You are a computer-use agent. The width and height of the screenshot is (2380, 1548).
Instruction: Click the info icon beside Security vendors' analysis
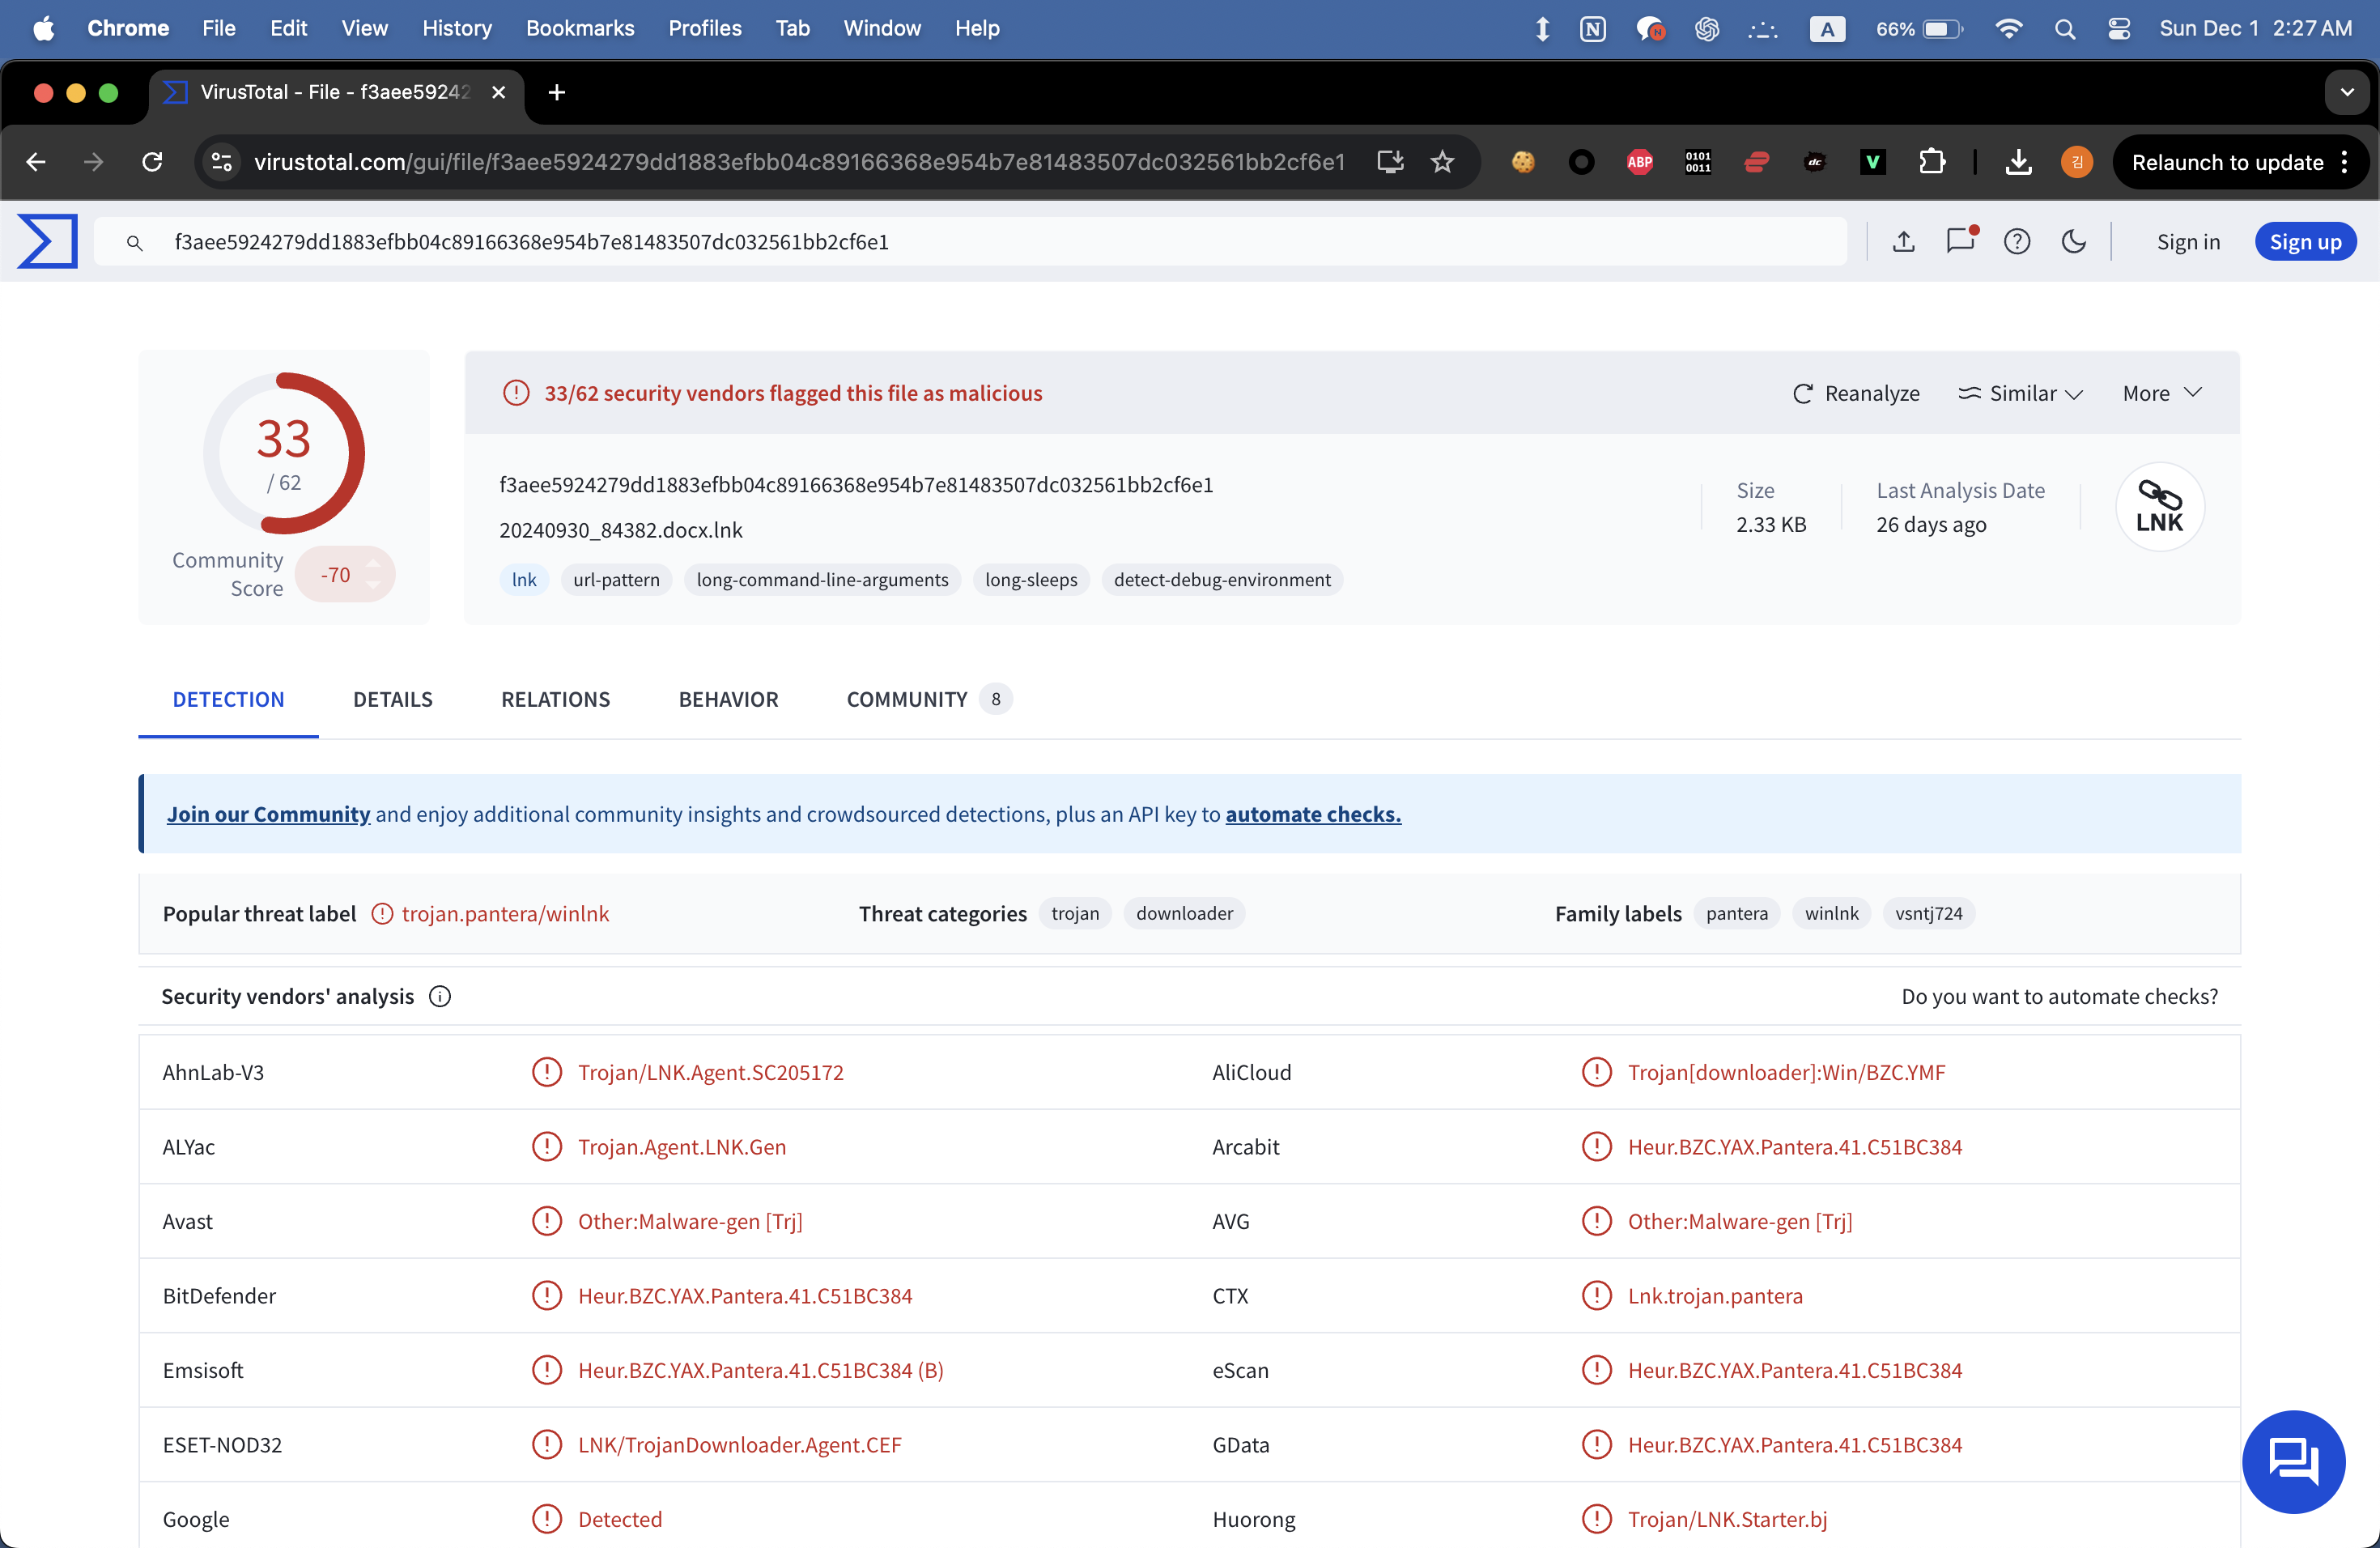click(440, 996)
